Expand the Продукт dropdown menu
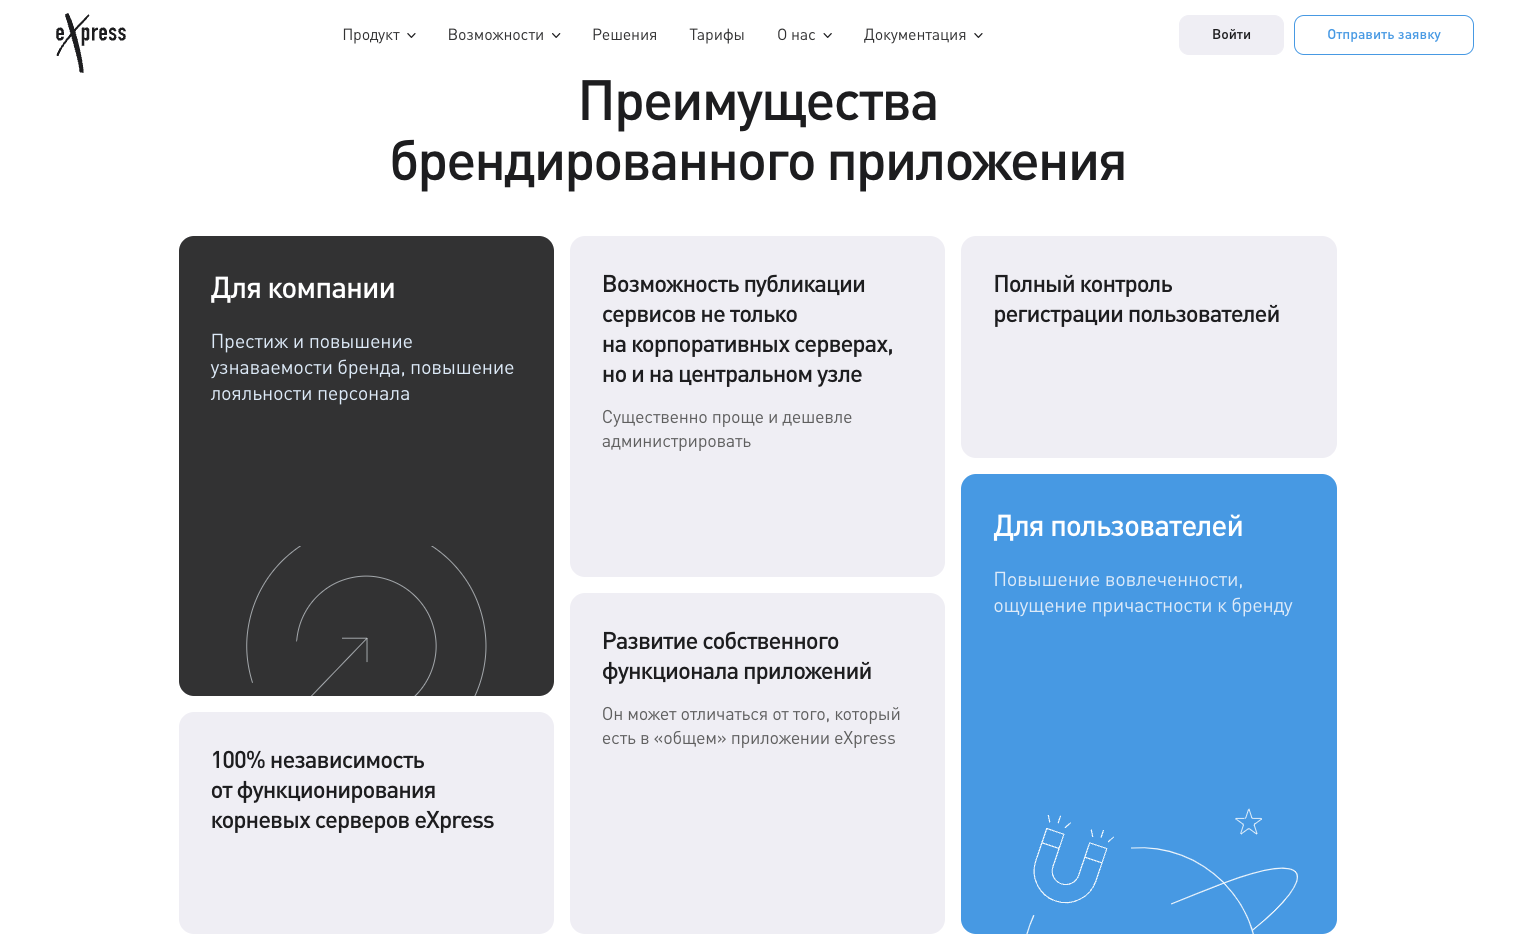Viewport: 1522px width, 948px height. click(379, 35)
